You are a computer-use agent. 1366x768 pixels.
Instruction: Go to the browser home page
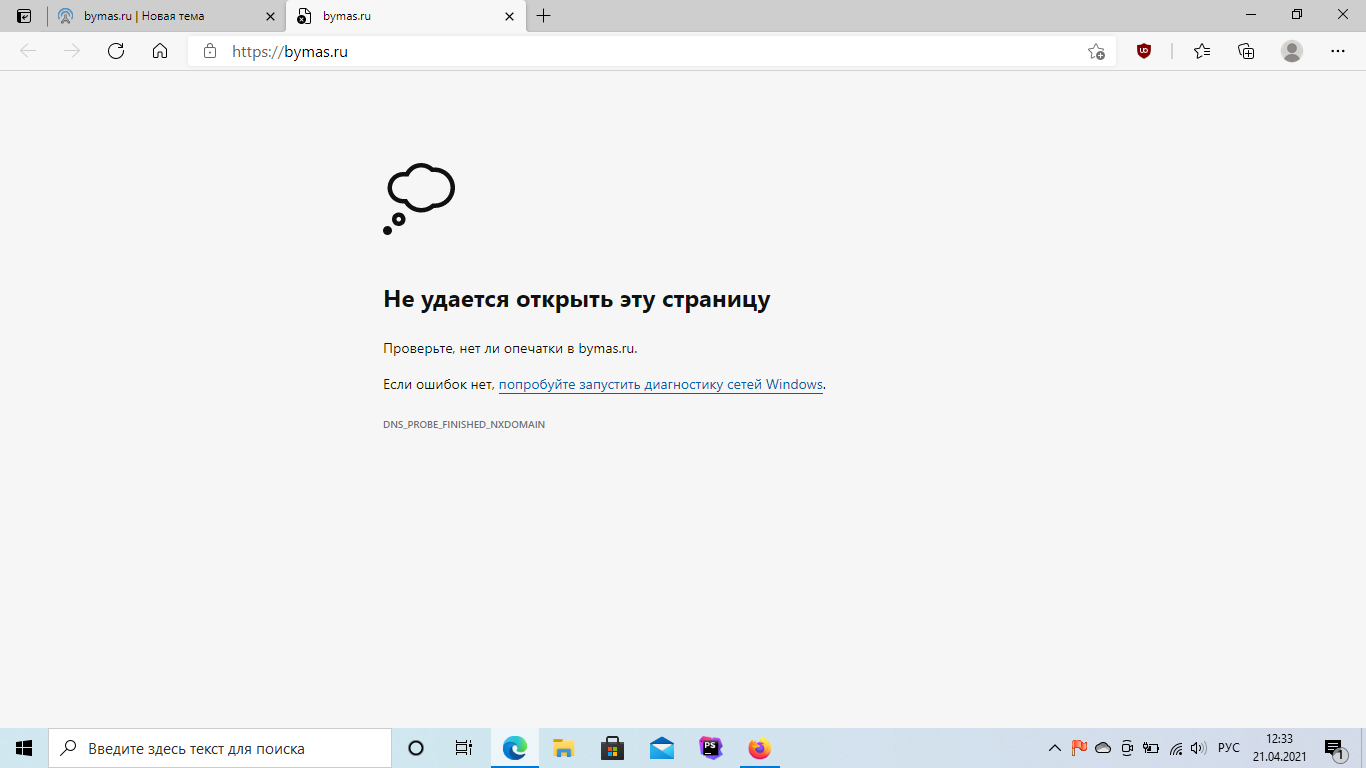coord(160,51)
